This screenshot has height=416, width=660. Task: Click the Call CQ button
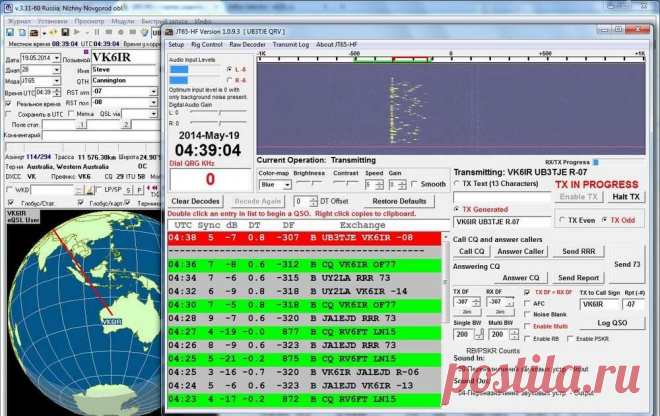471,251
